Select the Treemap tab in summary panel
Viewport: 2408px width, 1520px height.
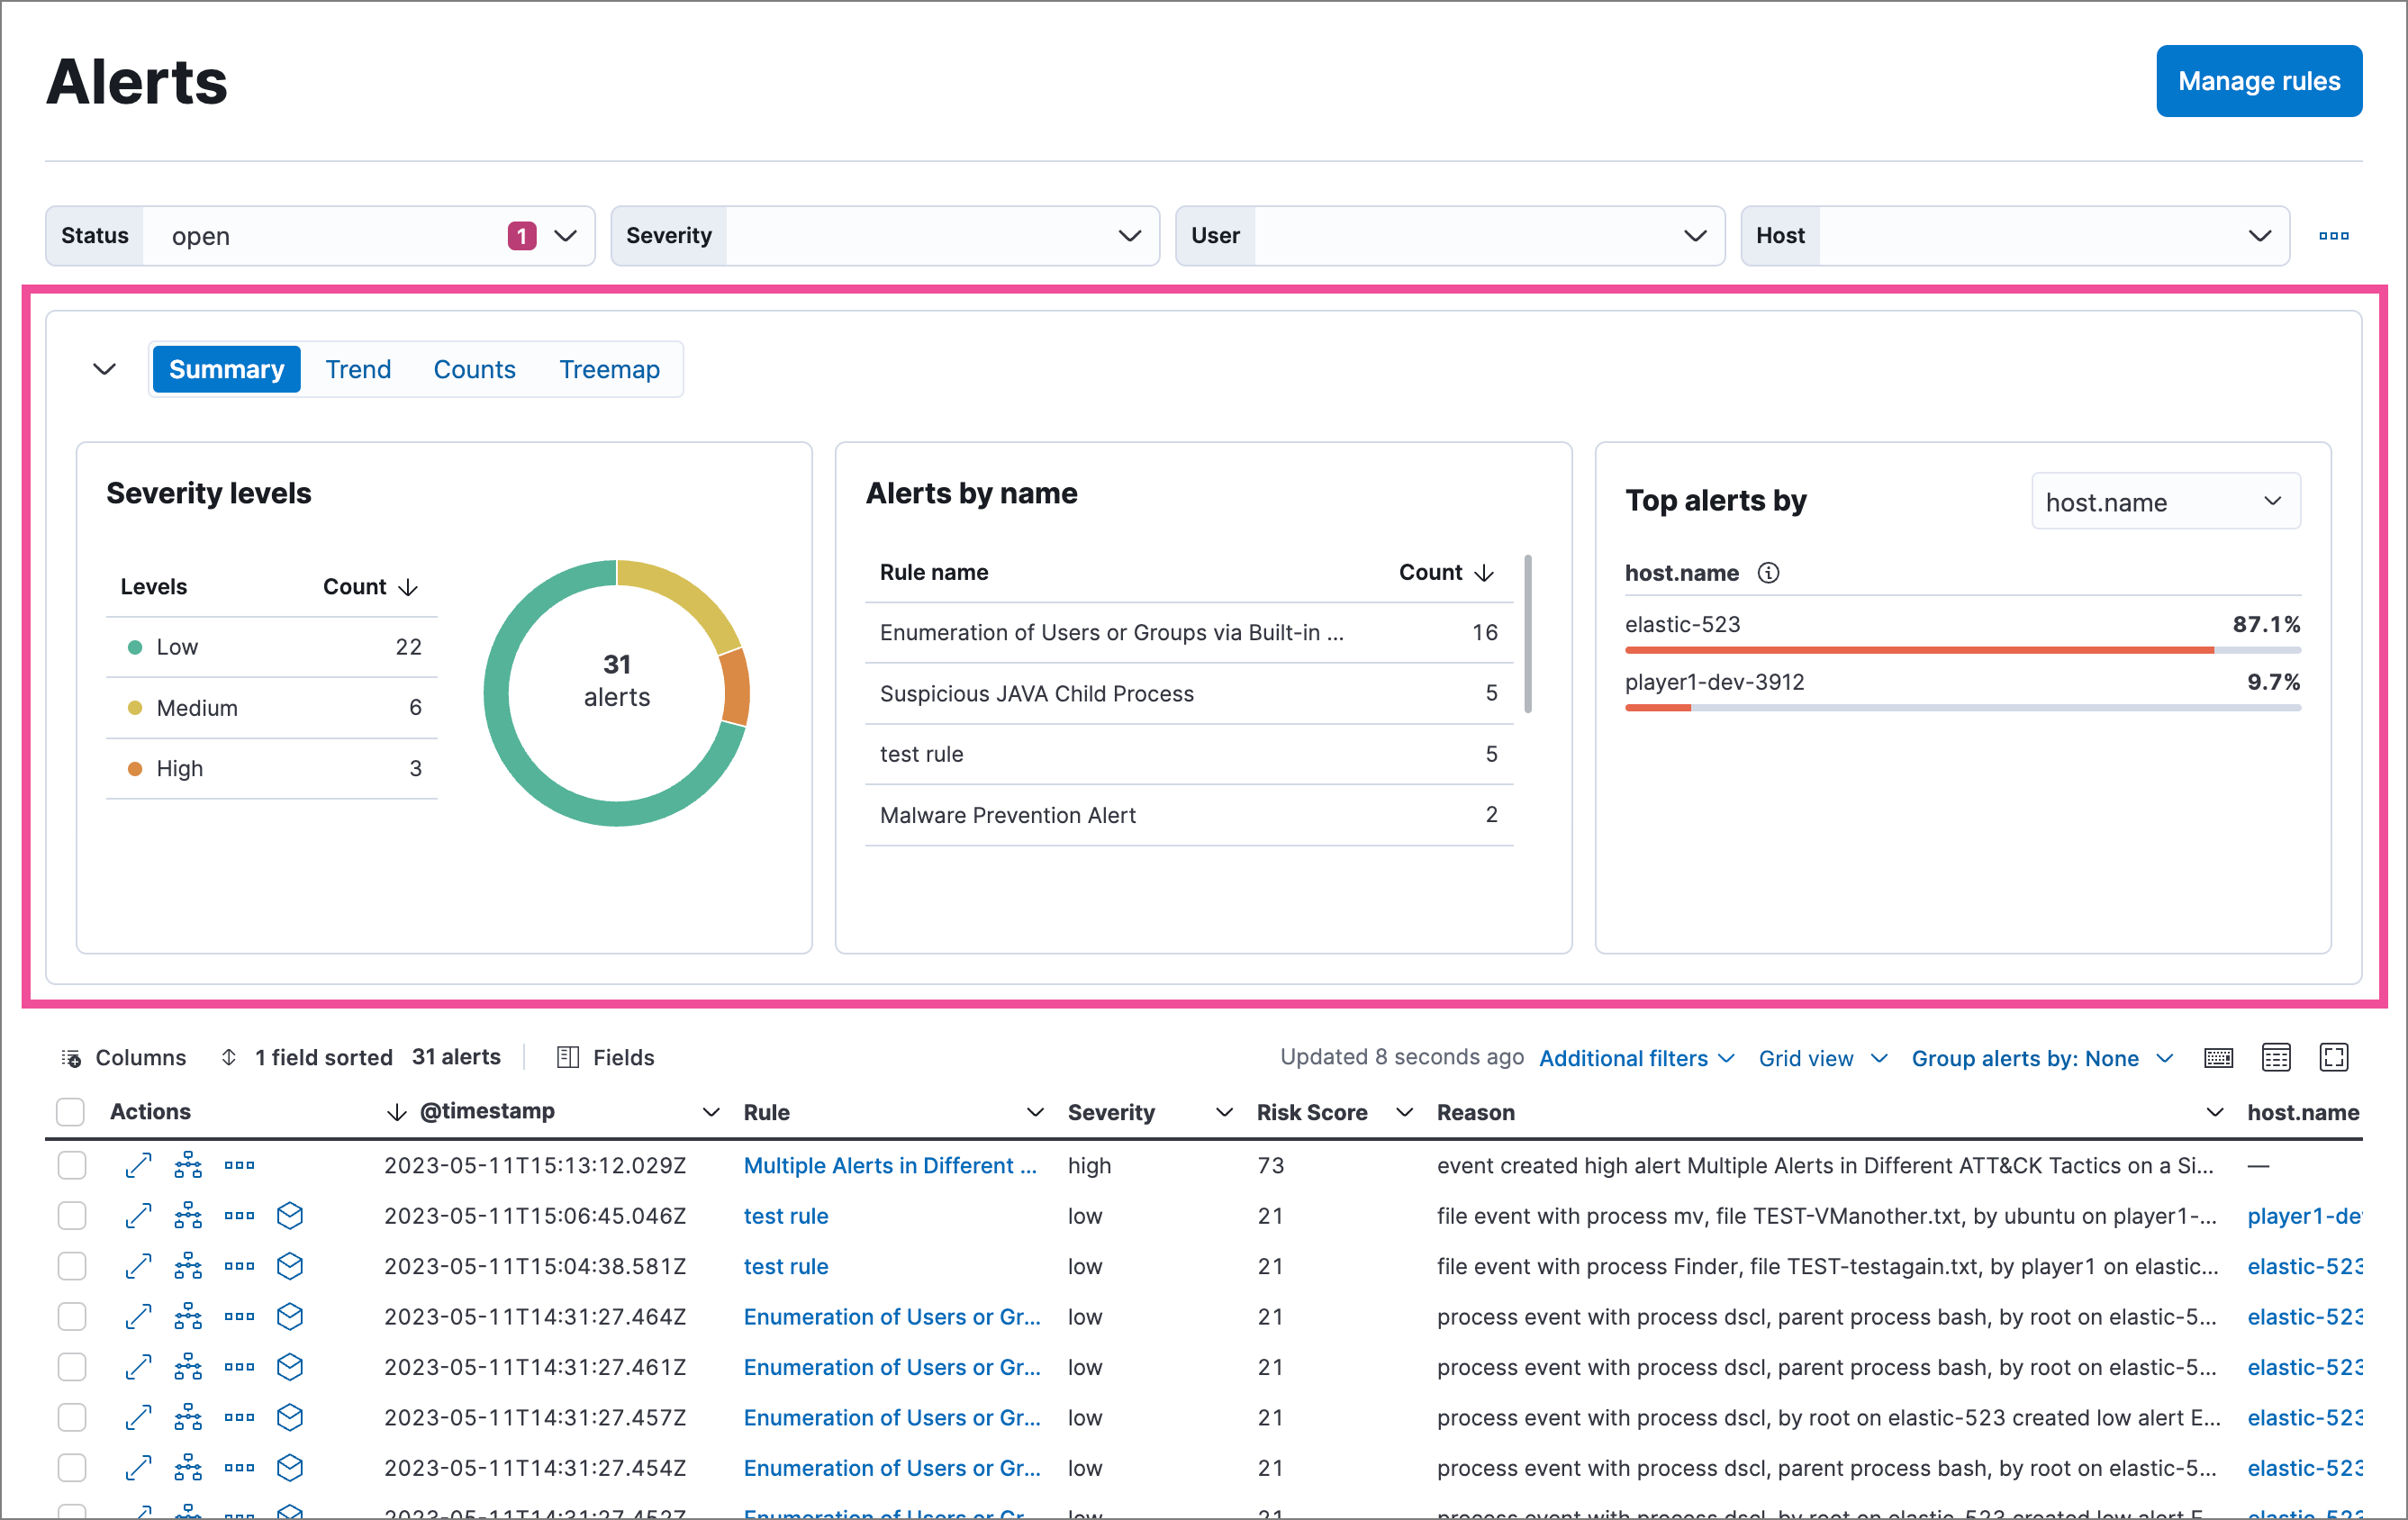[x=611, y=367]
